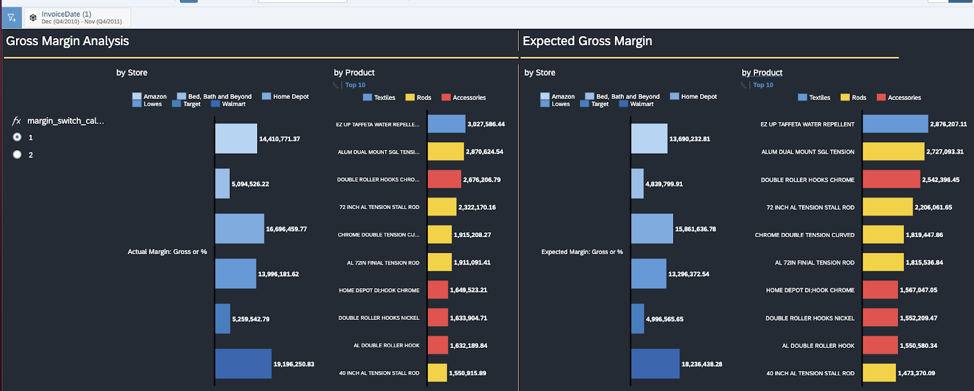Click Lowes legend swatch in Expected Gross Margin
The width and height of the screenshot is (974, 391).
click(545, 104)
